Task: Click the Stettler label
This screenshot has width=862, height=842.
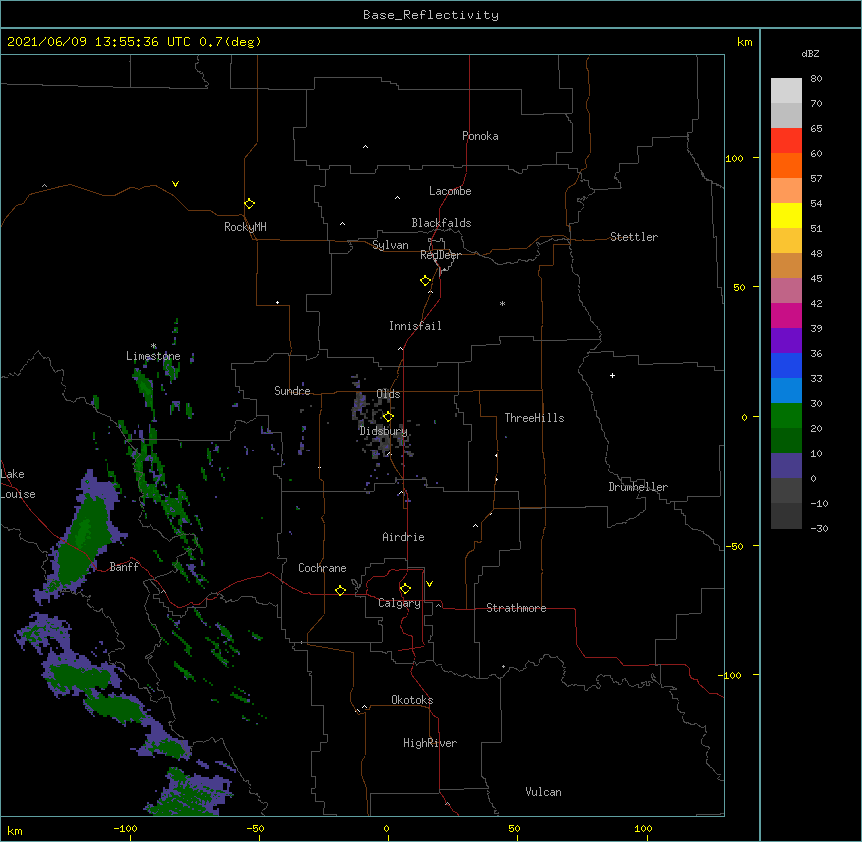Action: coord(634,237)
